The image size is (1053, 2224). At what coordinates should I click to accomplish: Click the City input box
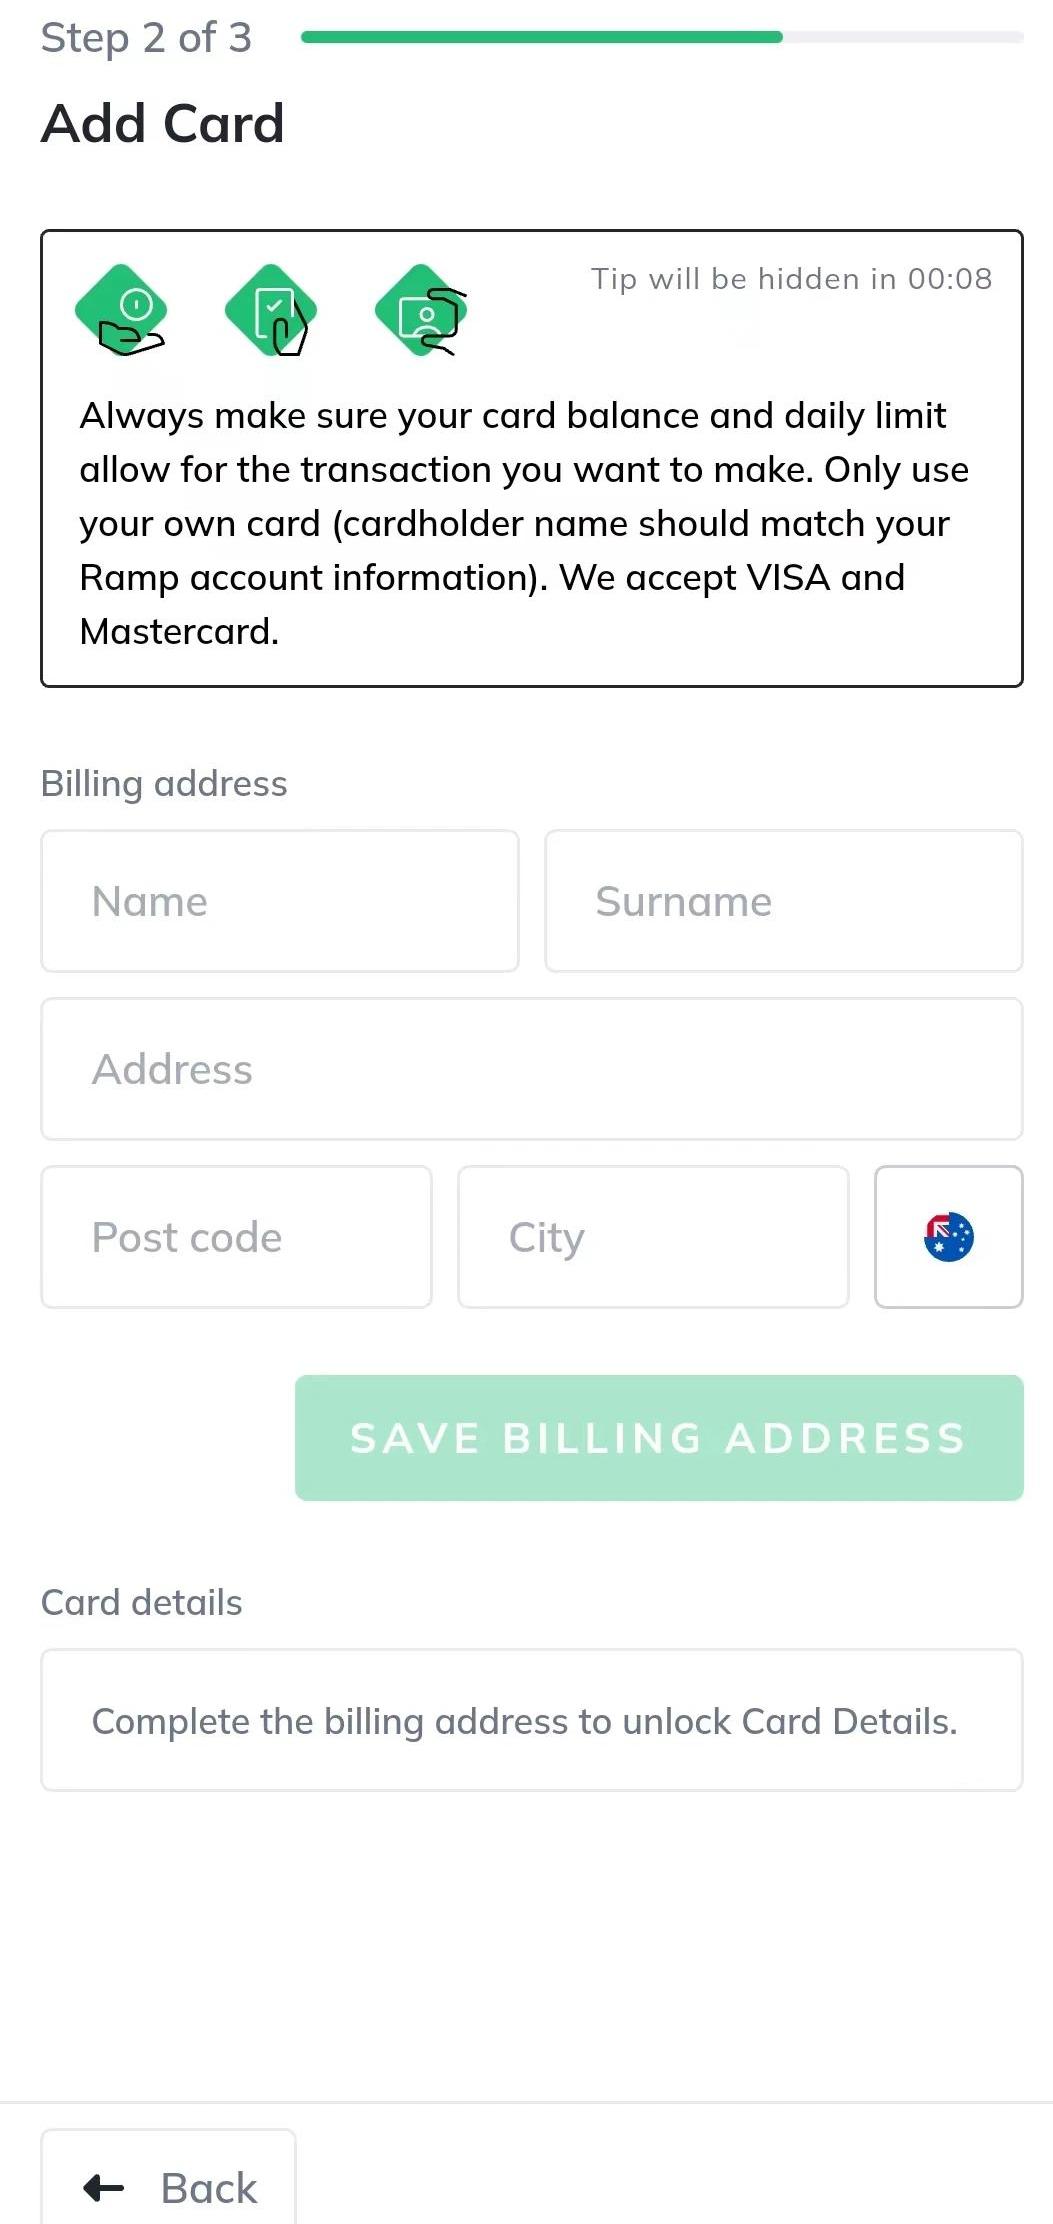pyautogui.click(x=653, y=1237)
